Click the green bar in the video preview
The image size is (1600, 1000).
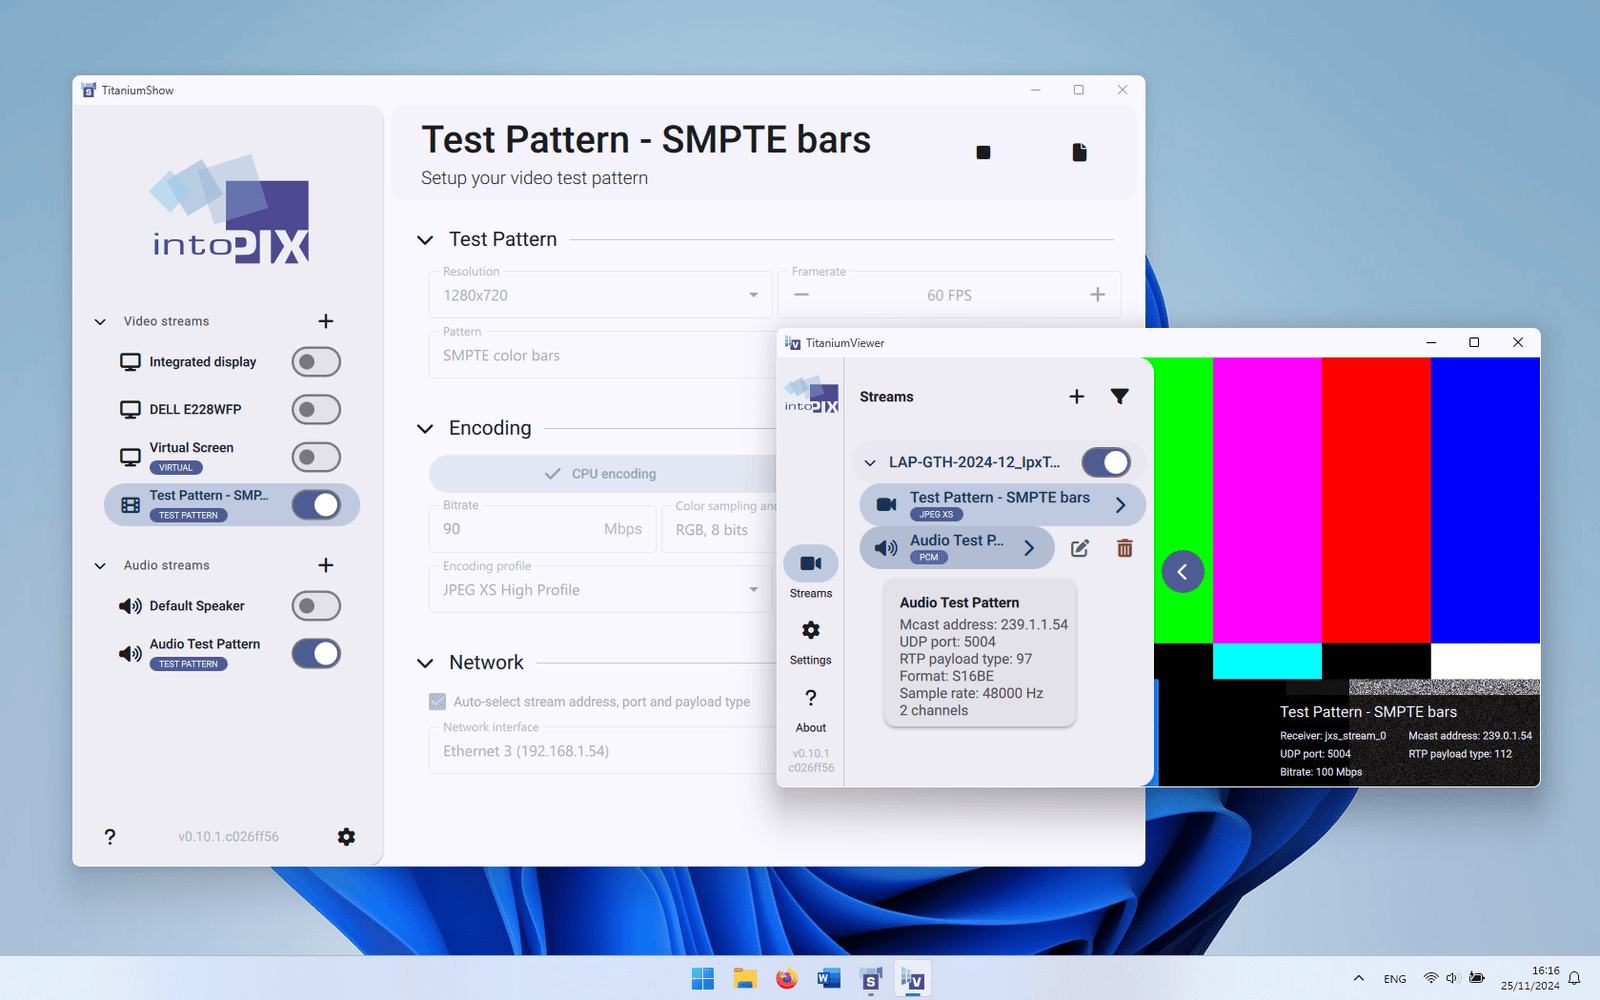click(x=1183, y=500)
